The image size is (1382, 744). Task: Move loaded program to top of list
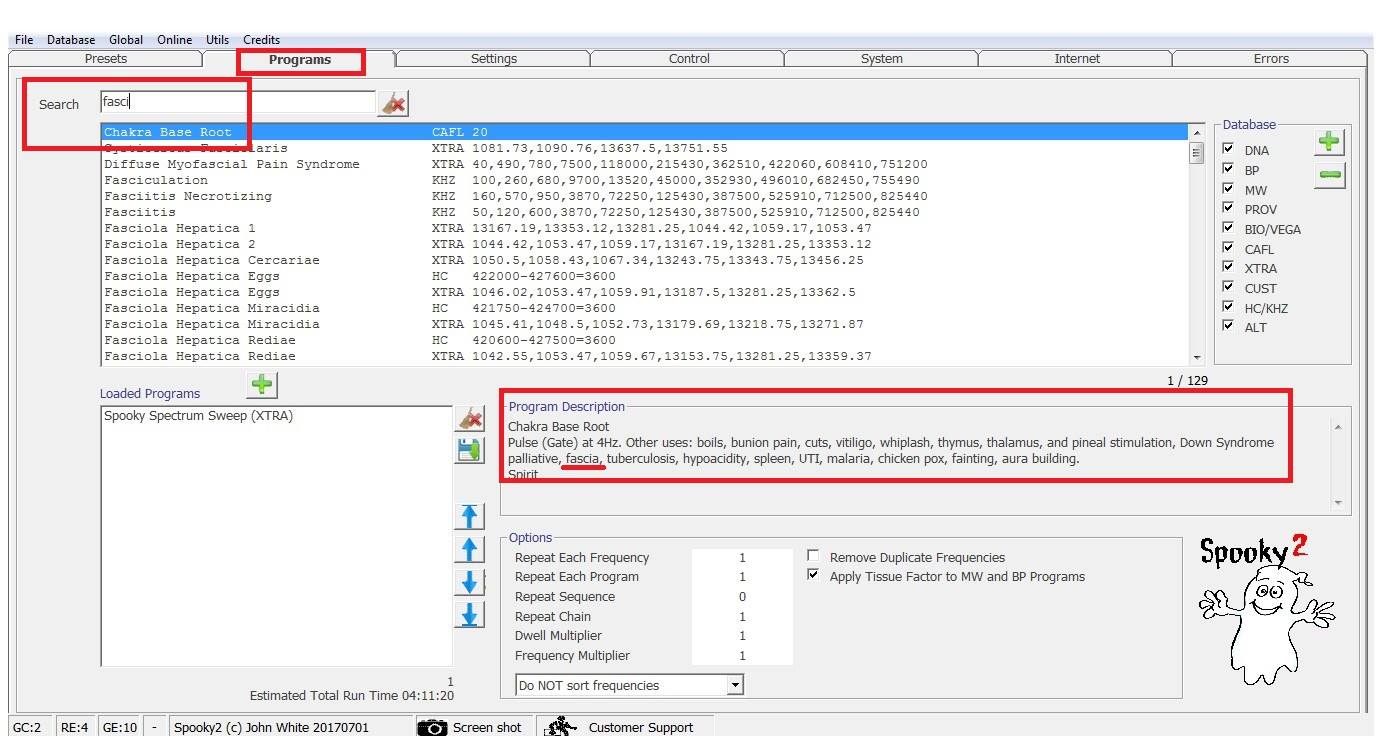[x=469, y=516]
